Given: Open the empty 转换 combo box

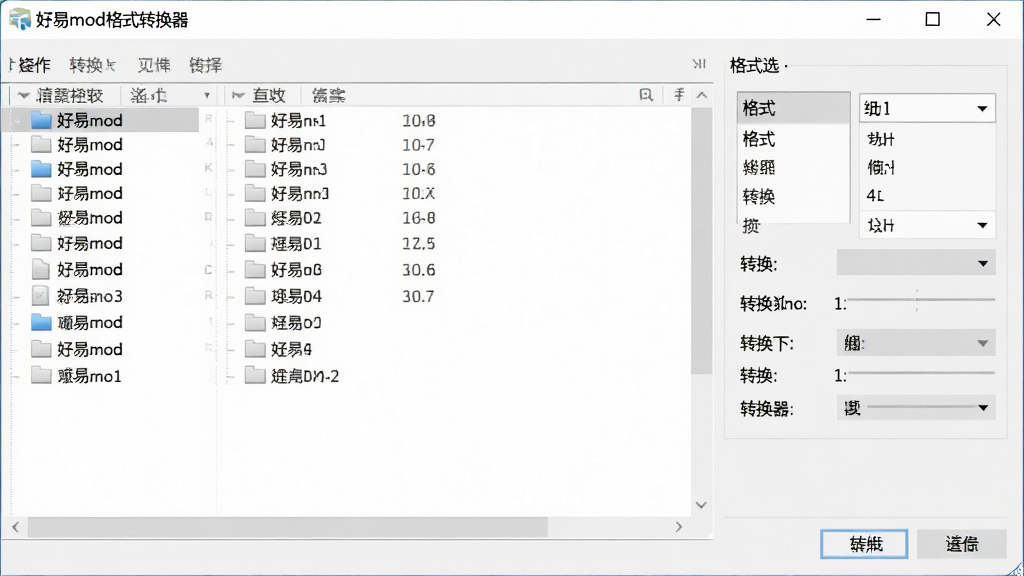Looking at the screenshot, I should 916,263.
